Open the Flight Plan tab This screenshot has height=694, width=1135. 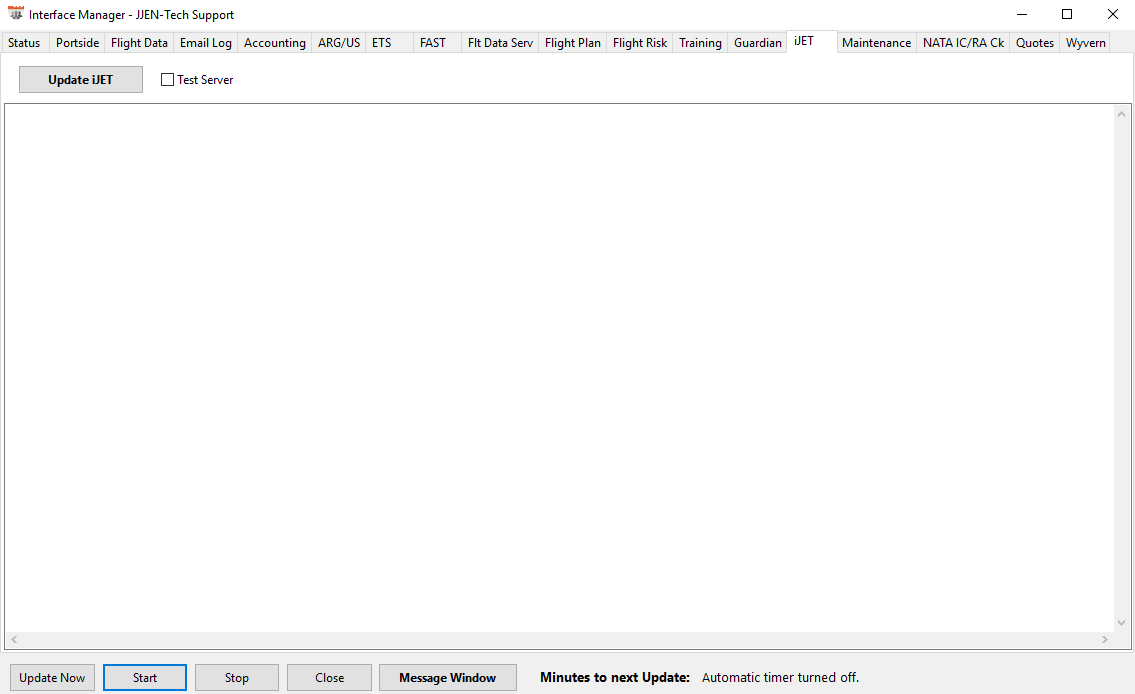[573, 43]
